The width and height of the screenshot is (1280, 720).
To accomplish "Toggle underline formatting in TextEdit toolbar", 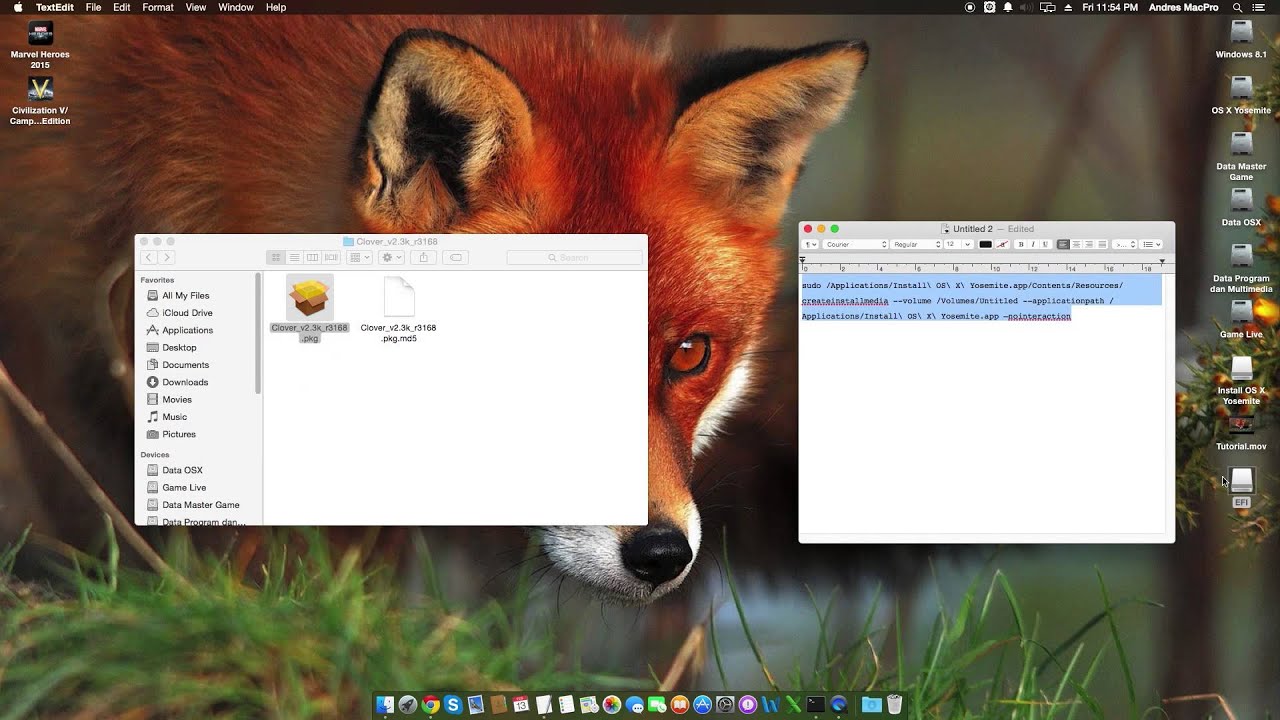I will 1045,244.
